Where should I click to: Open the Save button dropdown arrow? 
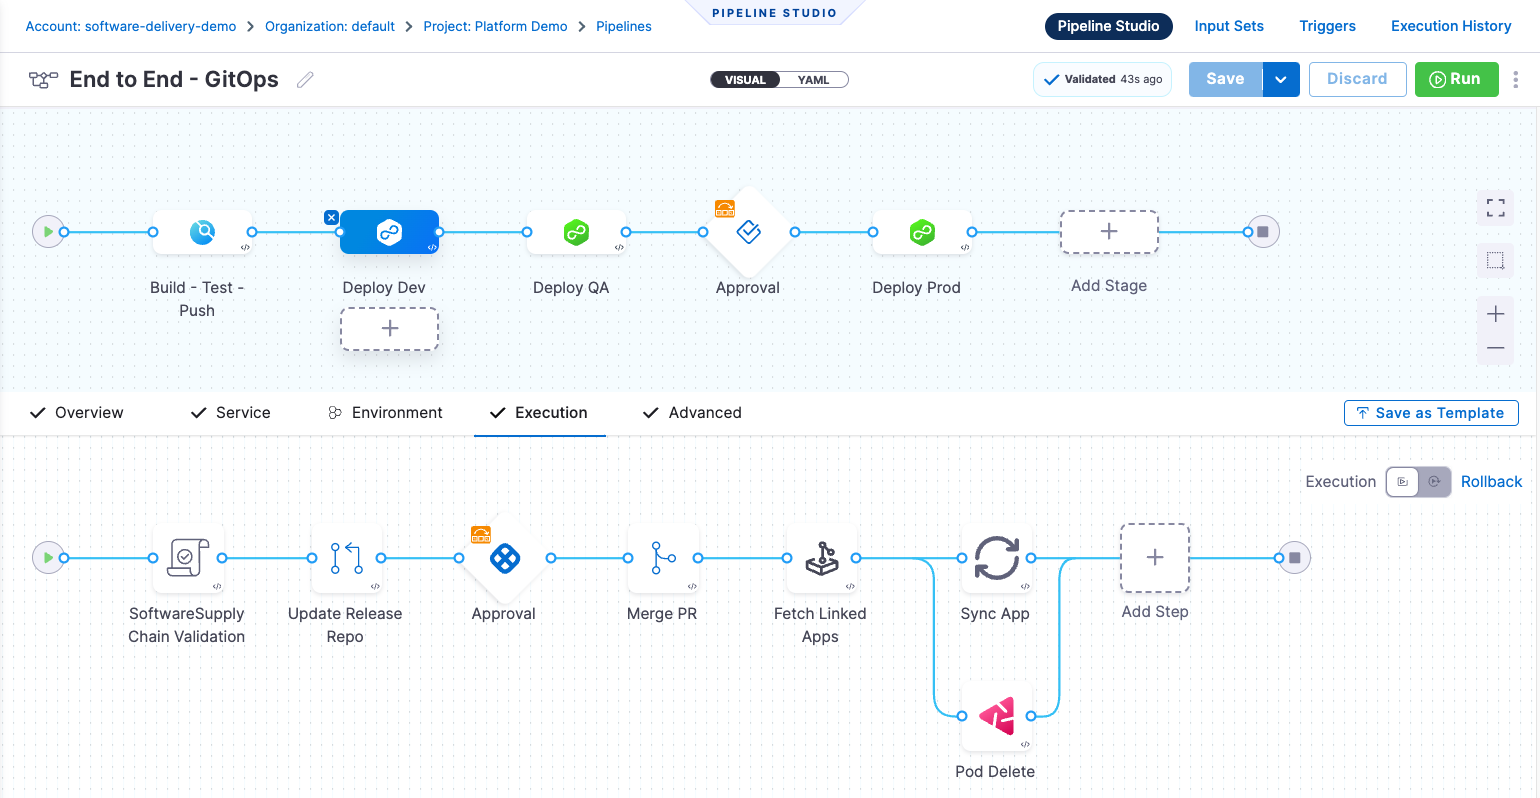click(1281, 79)
